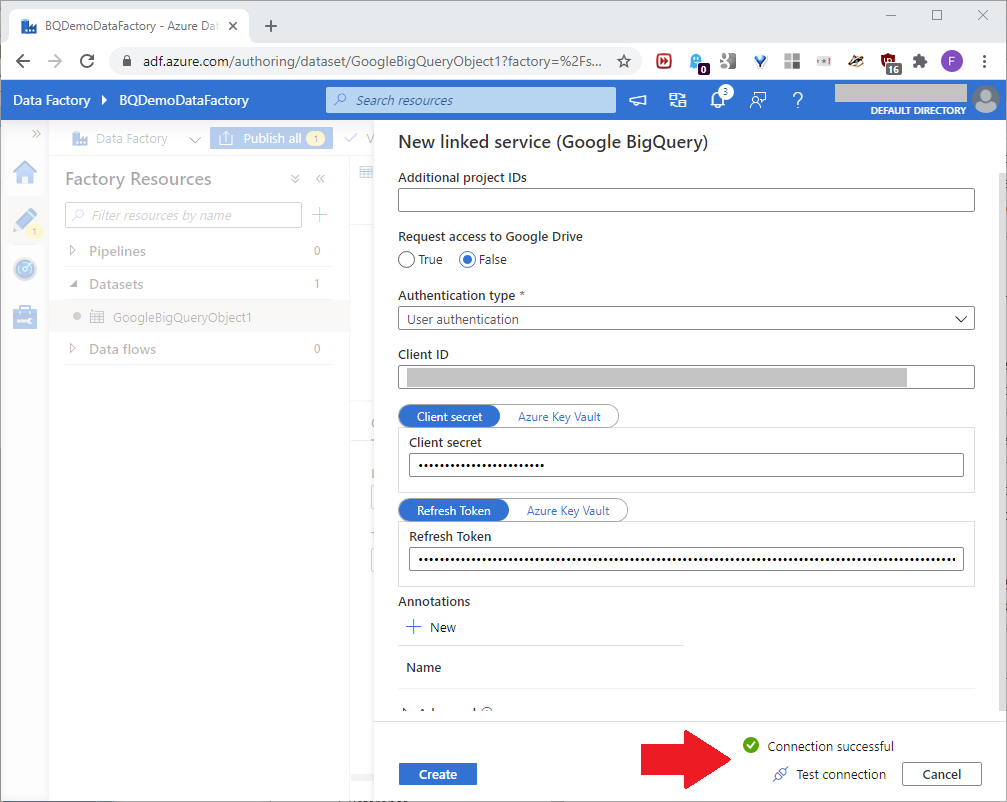The width and height of the screenshot is (1007, 802).
Task: Switch Client secret to Azure Key Vault
Action: click(559, 417)
